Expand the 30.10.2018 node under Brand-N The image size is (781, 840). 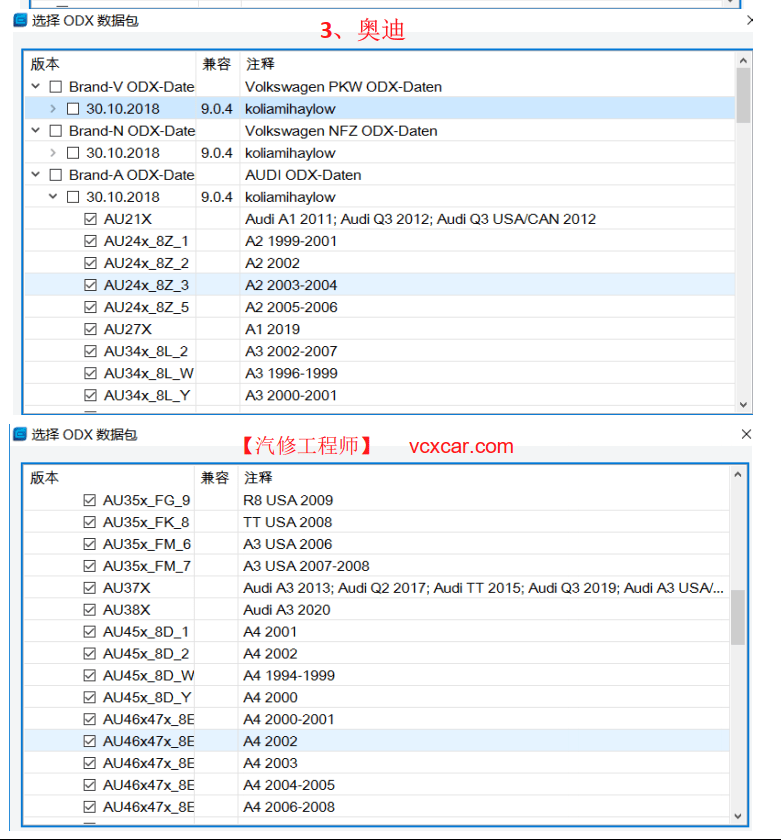53,153
